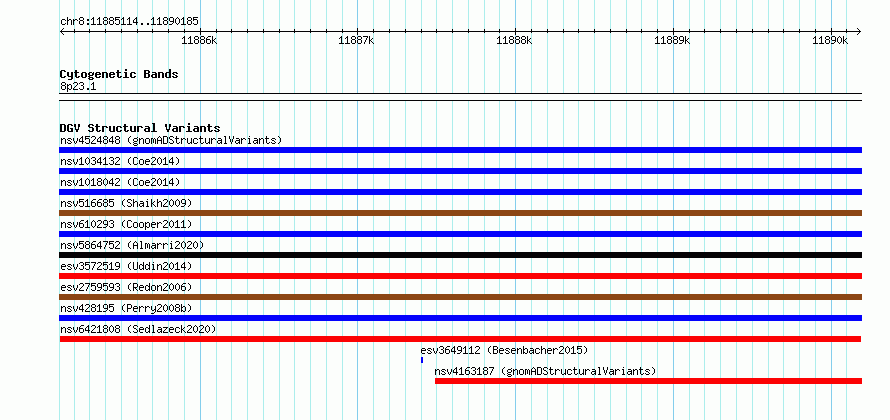Select the red bar under esv3572519
The width and height of the screenshot is (890, 420).
[460, 276]
